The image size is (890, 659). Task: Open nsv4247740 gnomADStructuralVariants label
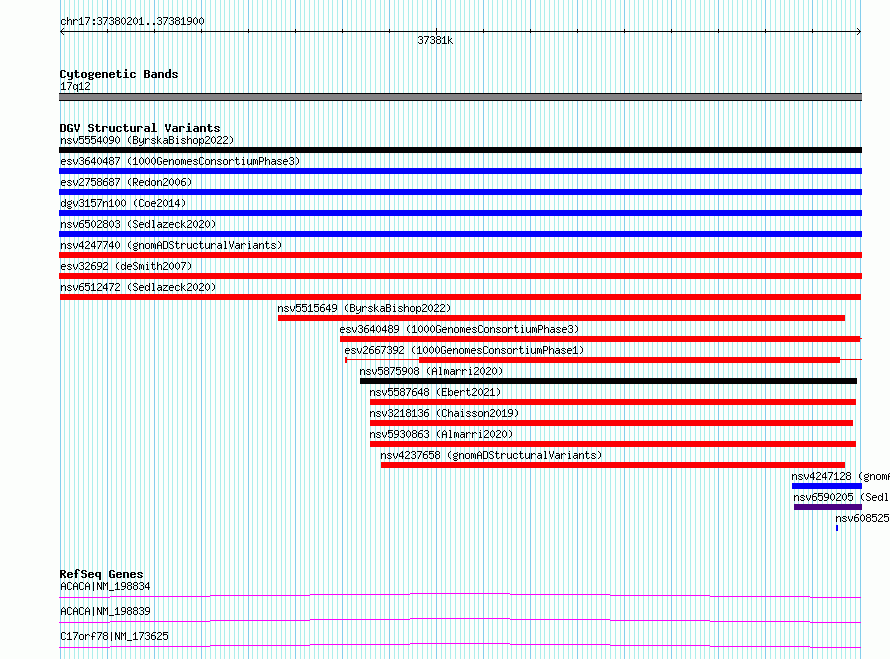pyautogui.click(x=171, y=245)
